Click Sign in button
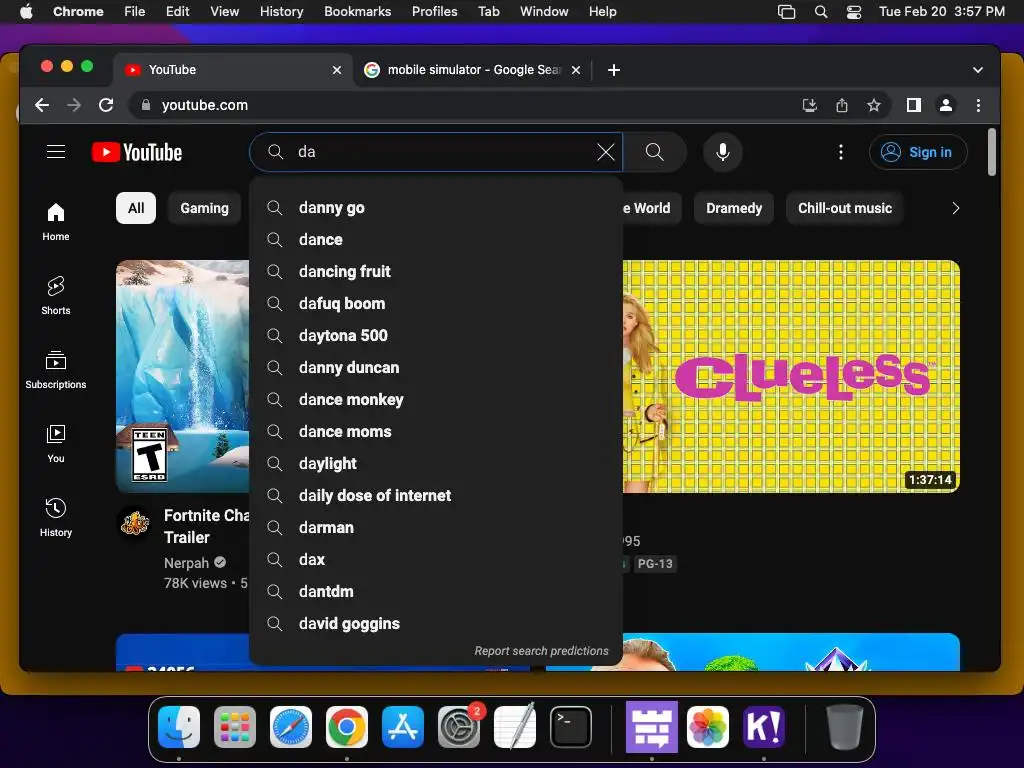 [918, 152]
